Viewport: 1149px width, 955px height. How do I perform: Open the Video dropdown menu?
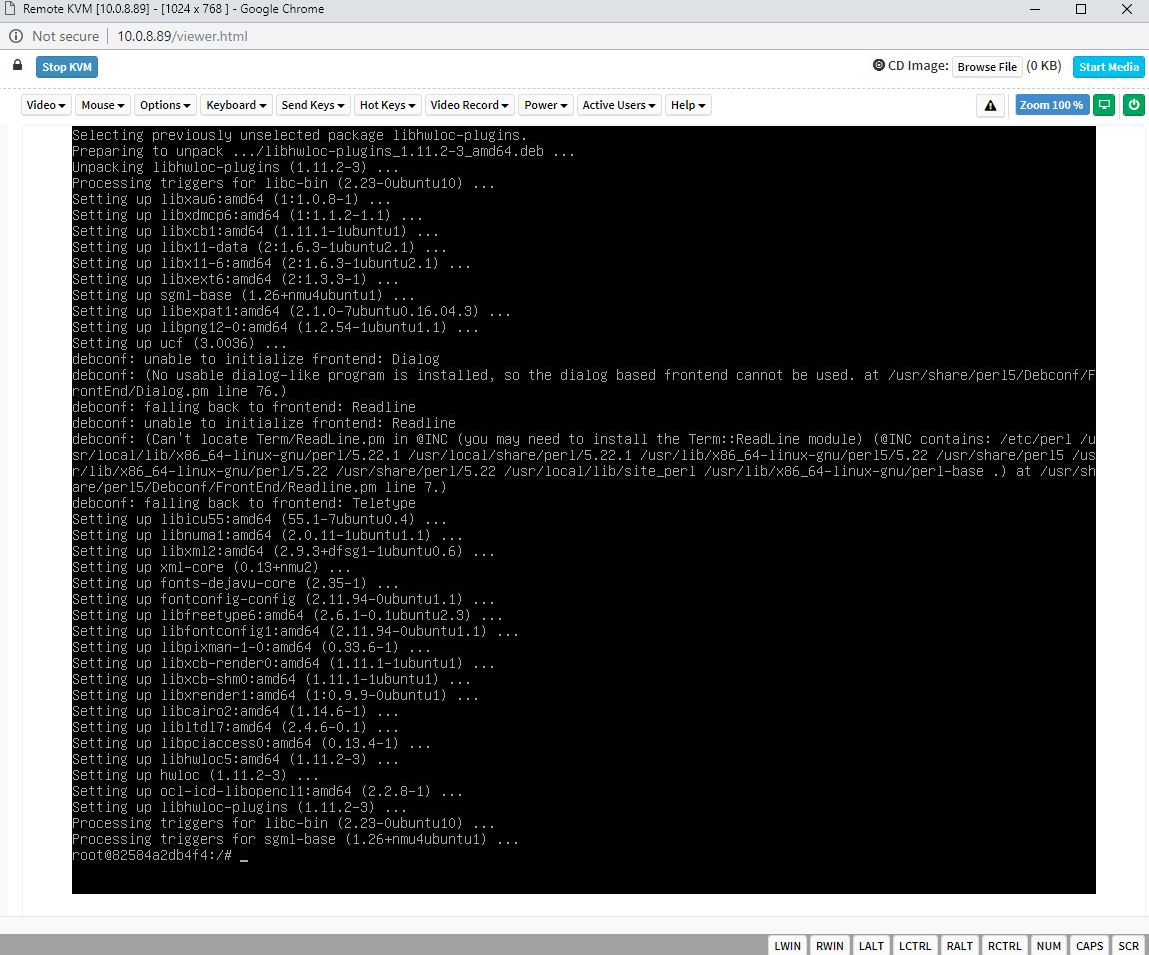(46, 105)
